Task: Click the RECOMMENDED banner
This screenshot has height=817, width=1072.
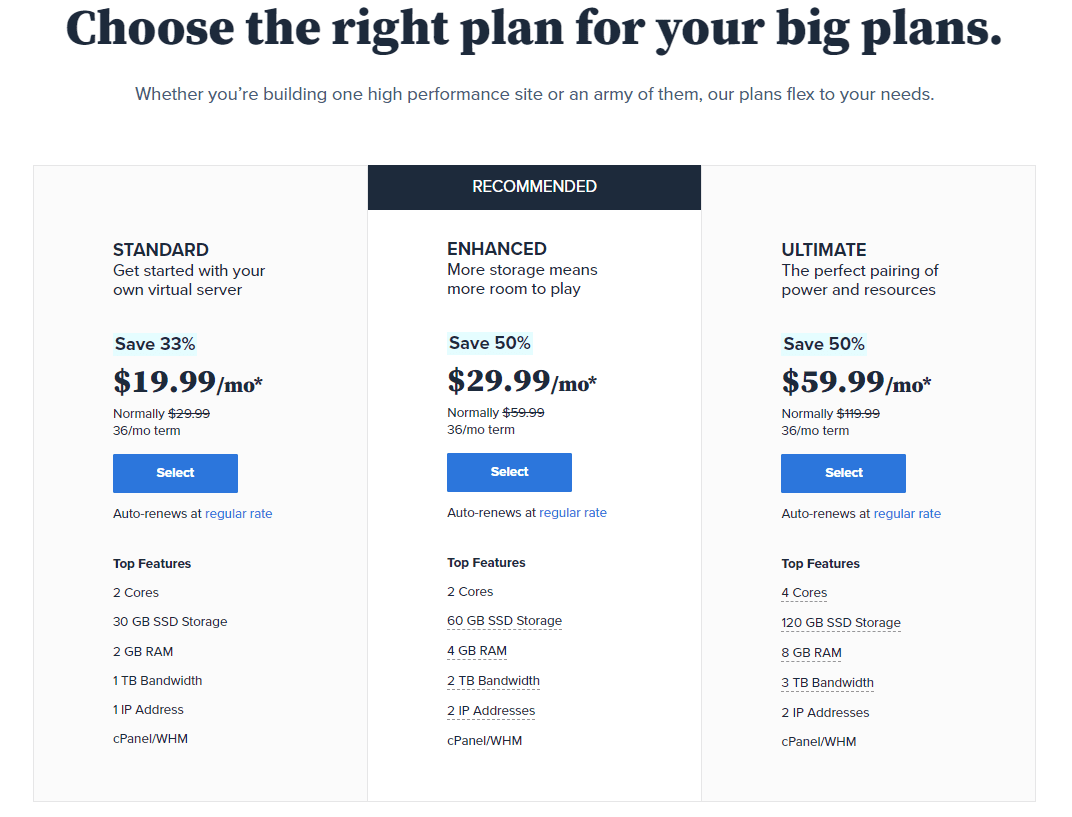Action: 534,187
